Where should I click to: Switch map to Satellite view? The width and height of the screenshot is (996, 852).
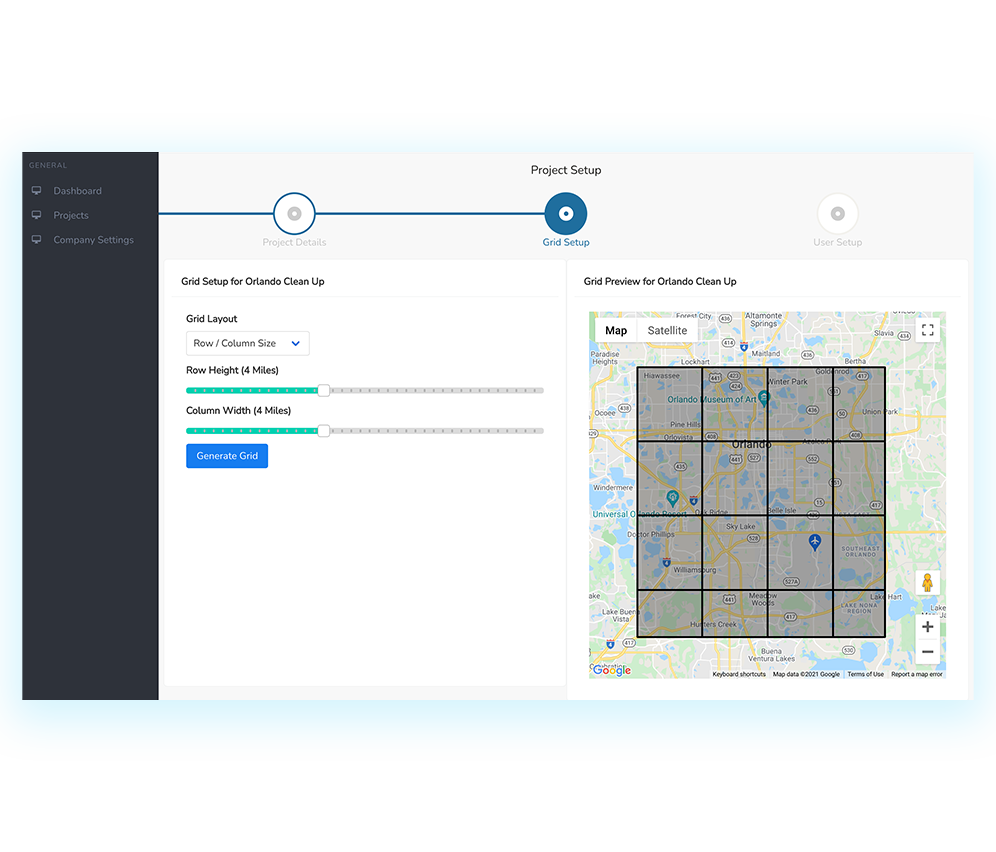667,330
